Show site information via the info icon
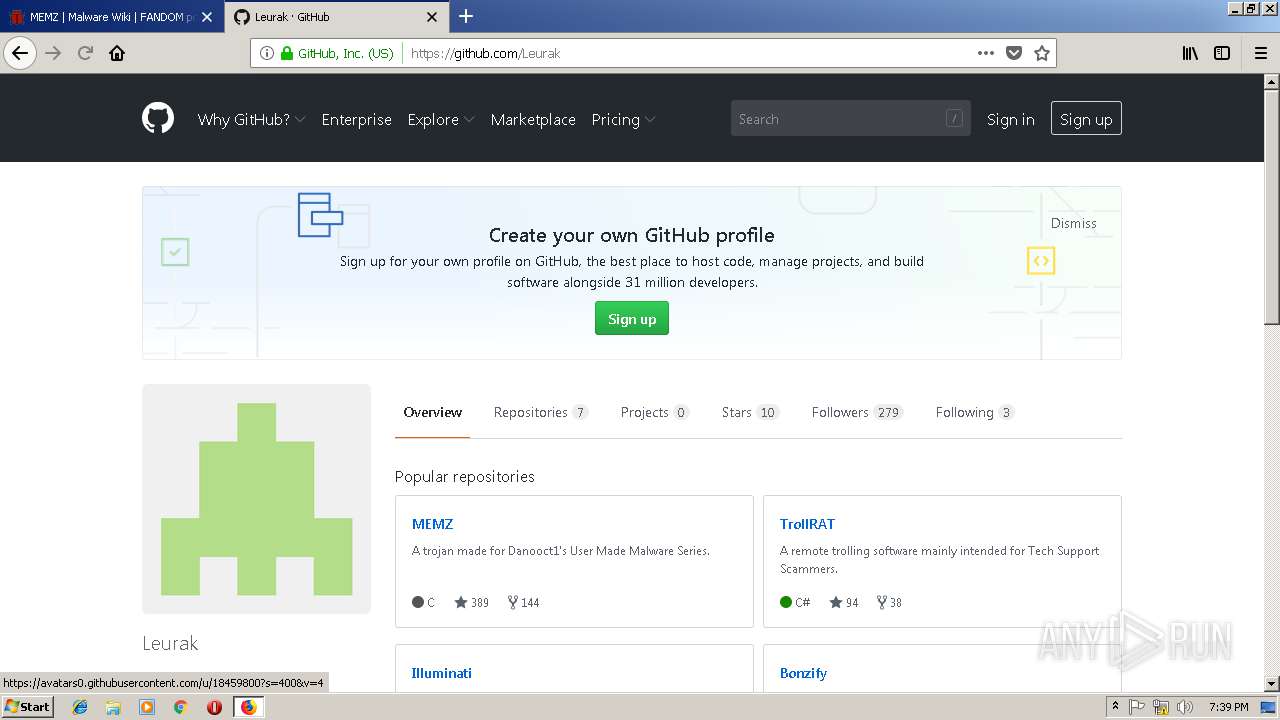The height and width of the screenshot is (720, 1280). coord(267,53)
